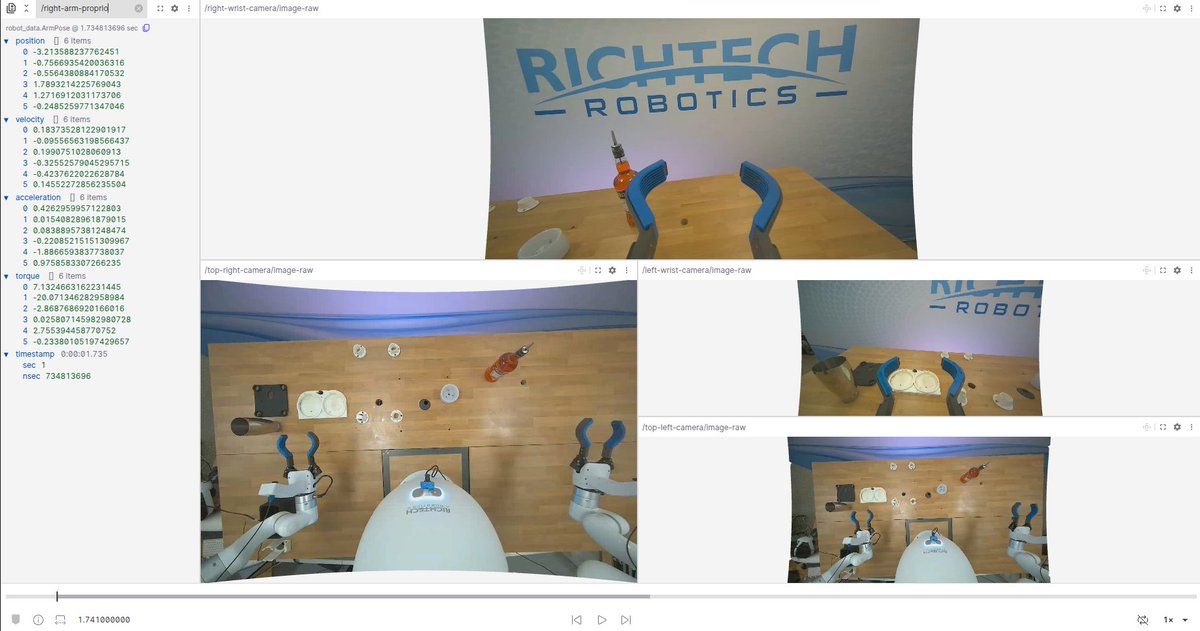The width and height of the screenshot is (1200, 631).
Task: Click the playback timeline scrubber bar
Action: tap(600, 596)
